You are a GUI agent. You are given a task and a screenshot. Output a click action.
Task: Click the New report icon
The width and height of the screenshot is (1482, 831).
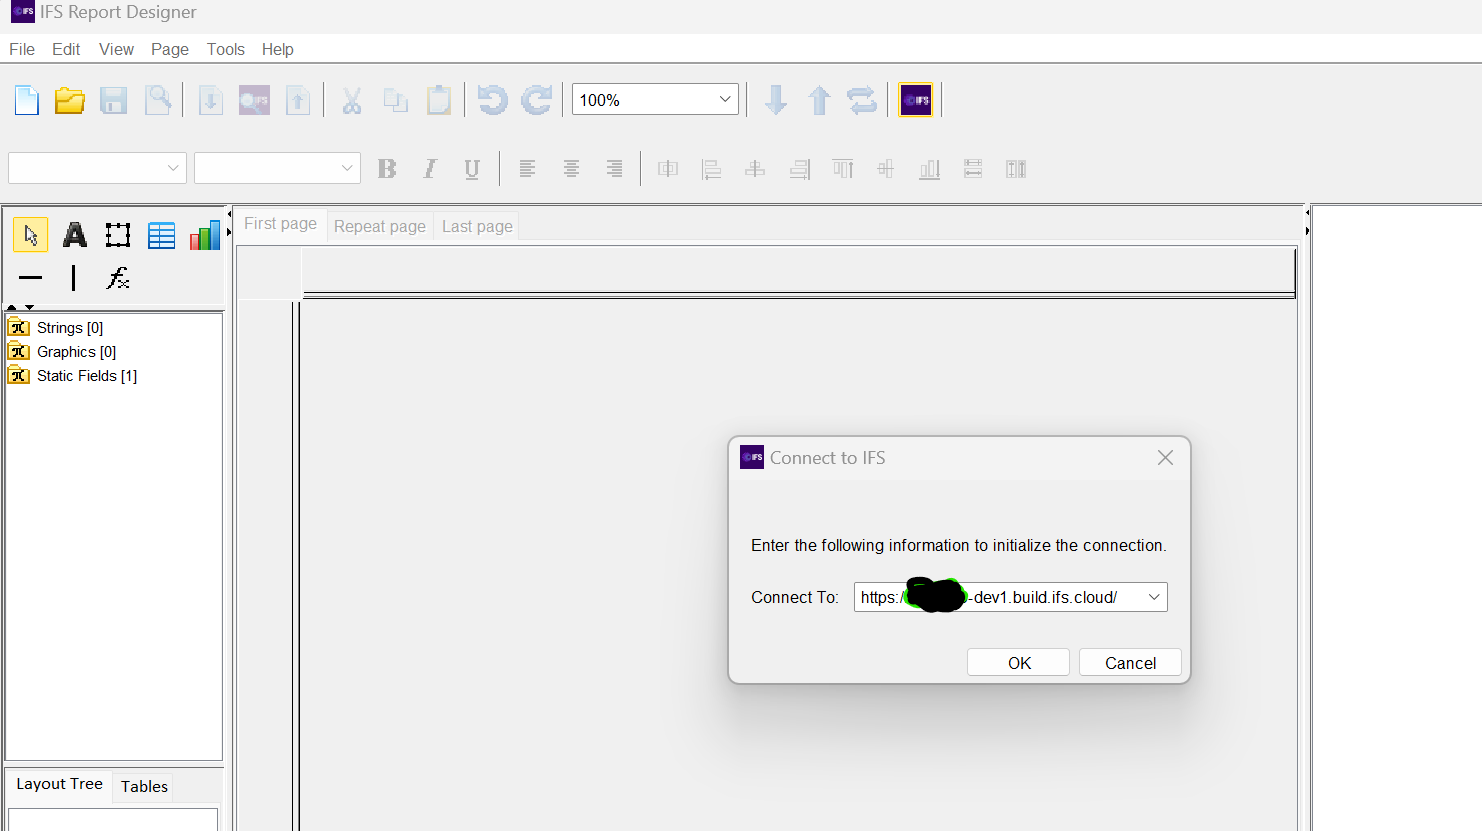pos(27,100)
